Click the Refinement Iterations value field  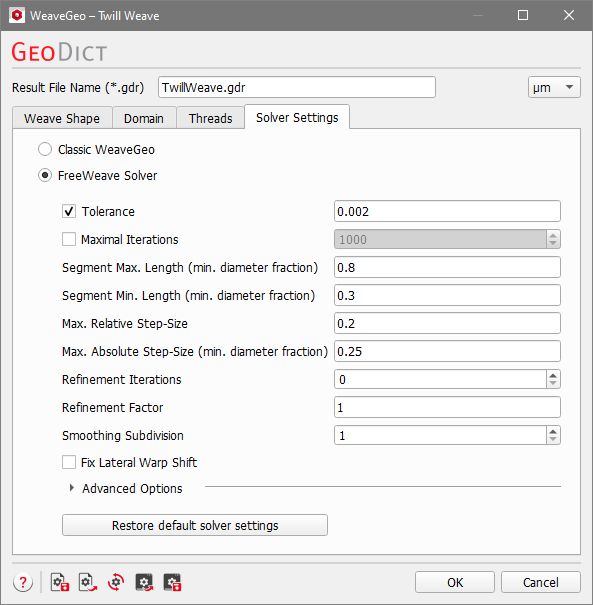point(440,379)
